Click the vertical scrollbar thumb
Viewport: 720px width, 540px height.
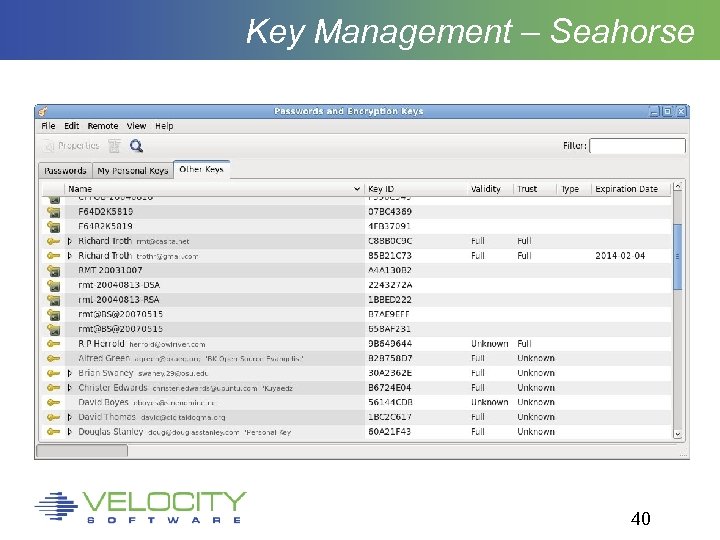pos(678,257)
